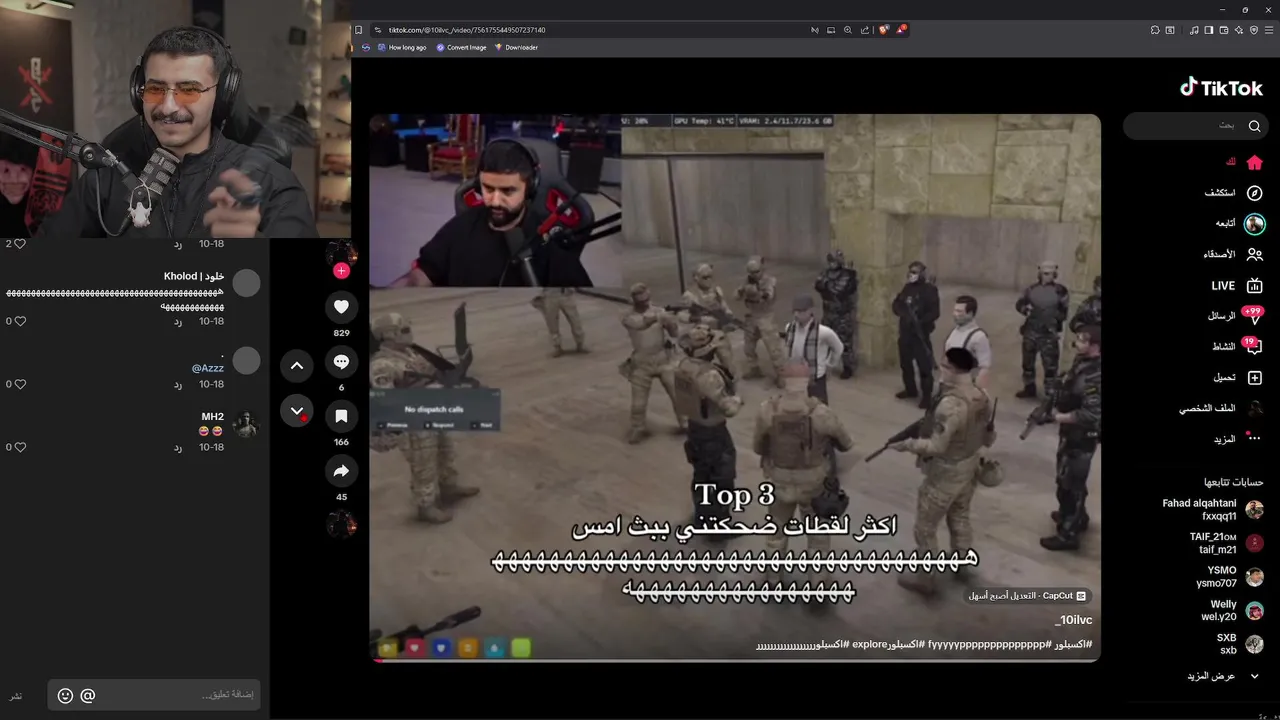The height and width of the screenshot is (720, 1280).
Task: Open the Brave Shields lion icon
Action: (883, 30)
